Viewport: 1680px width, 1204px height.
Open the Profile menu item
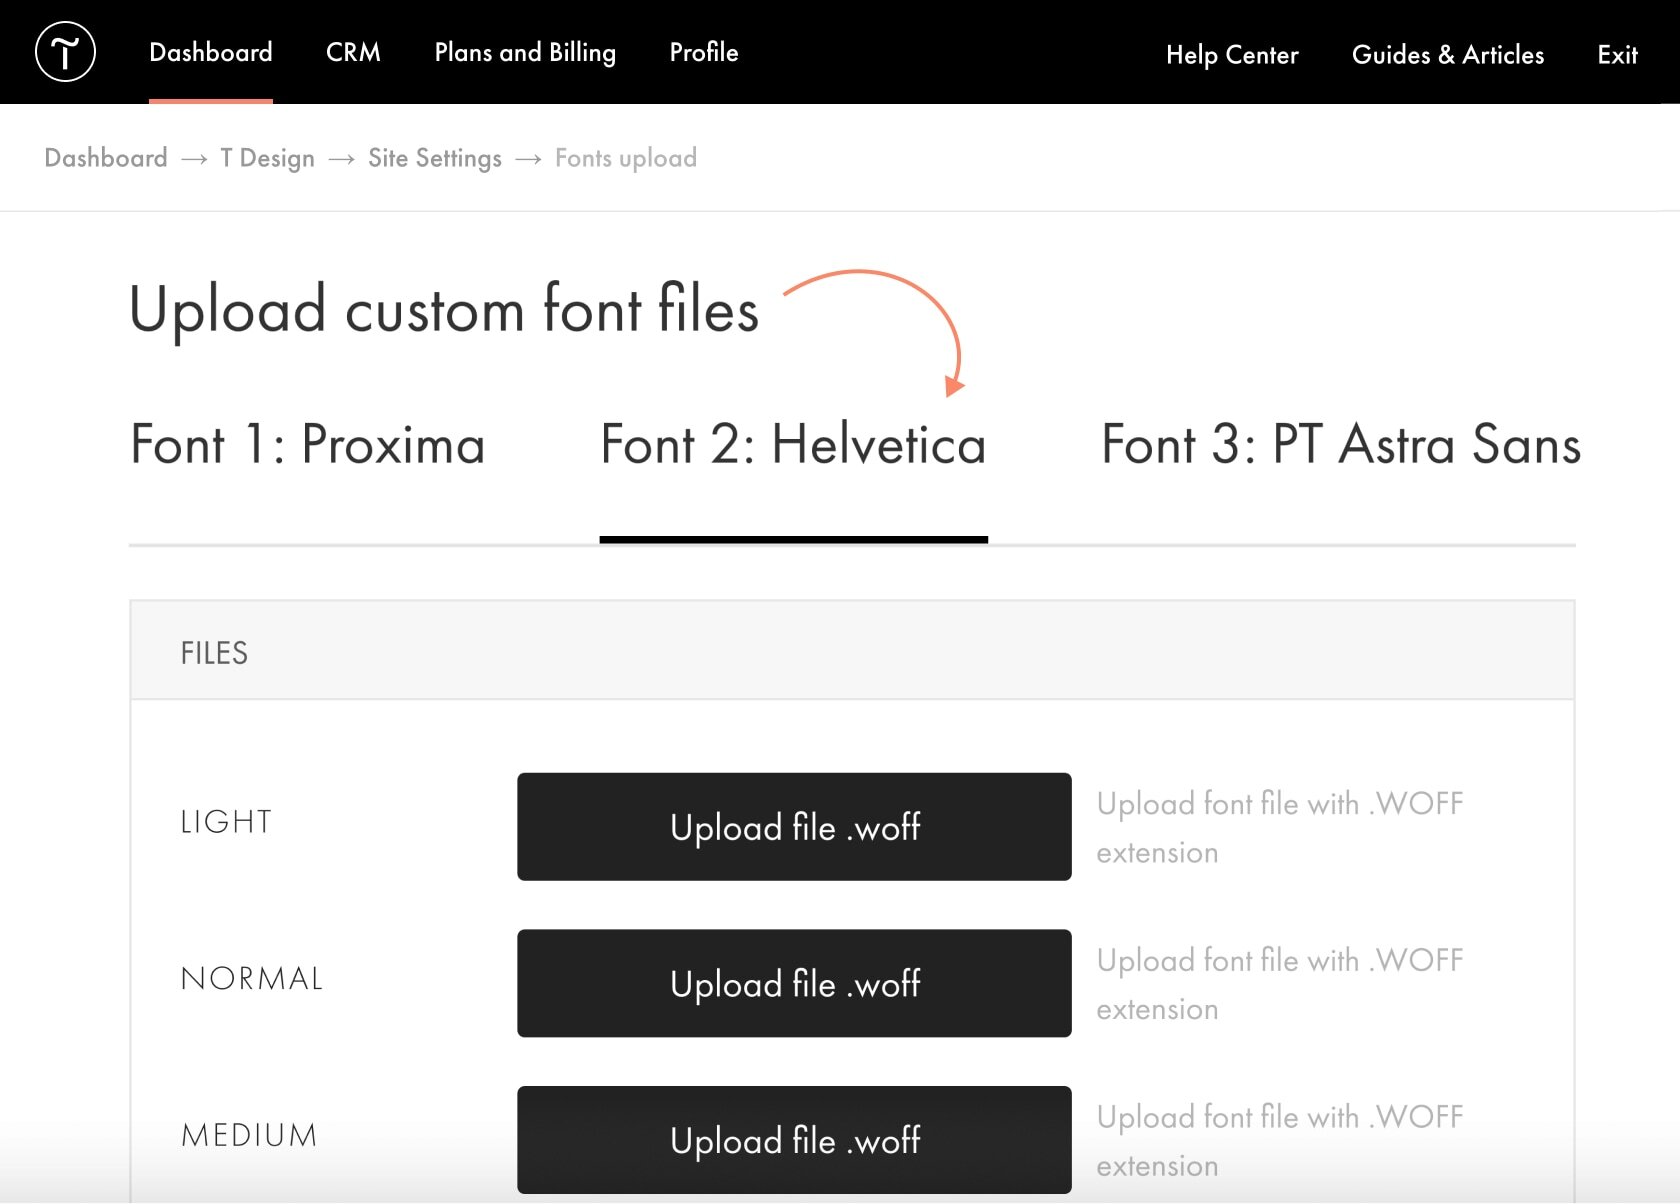coord(704,53)
